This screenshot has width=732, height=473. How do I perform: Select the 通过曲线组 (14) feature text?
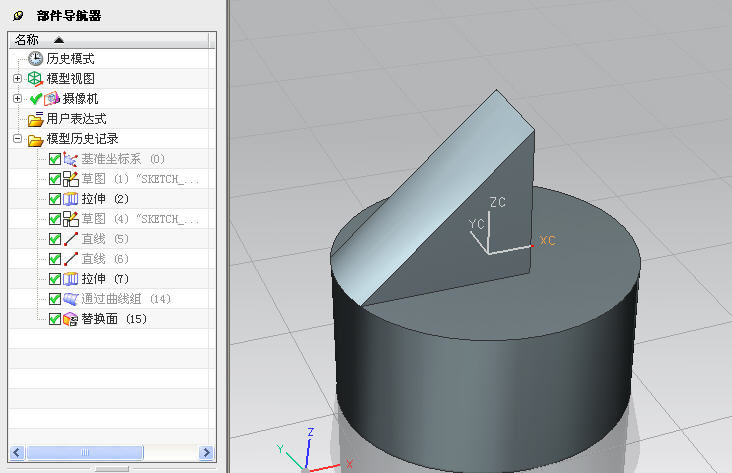[126, 299]
